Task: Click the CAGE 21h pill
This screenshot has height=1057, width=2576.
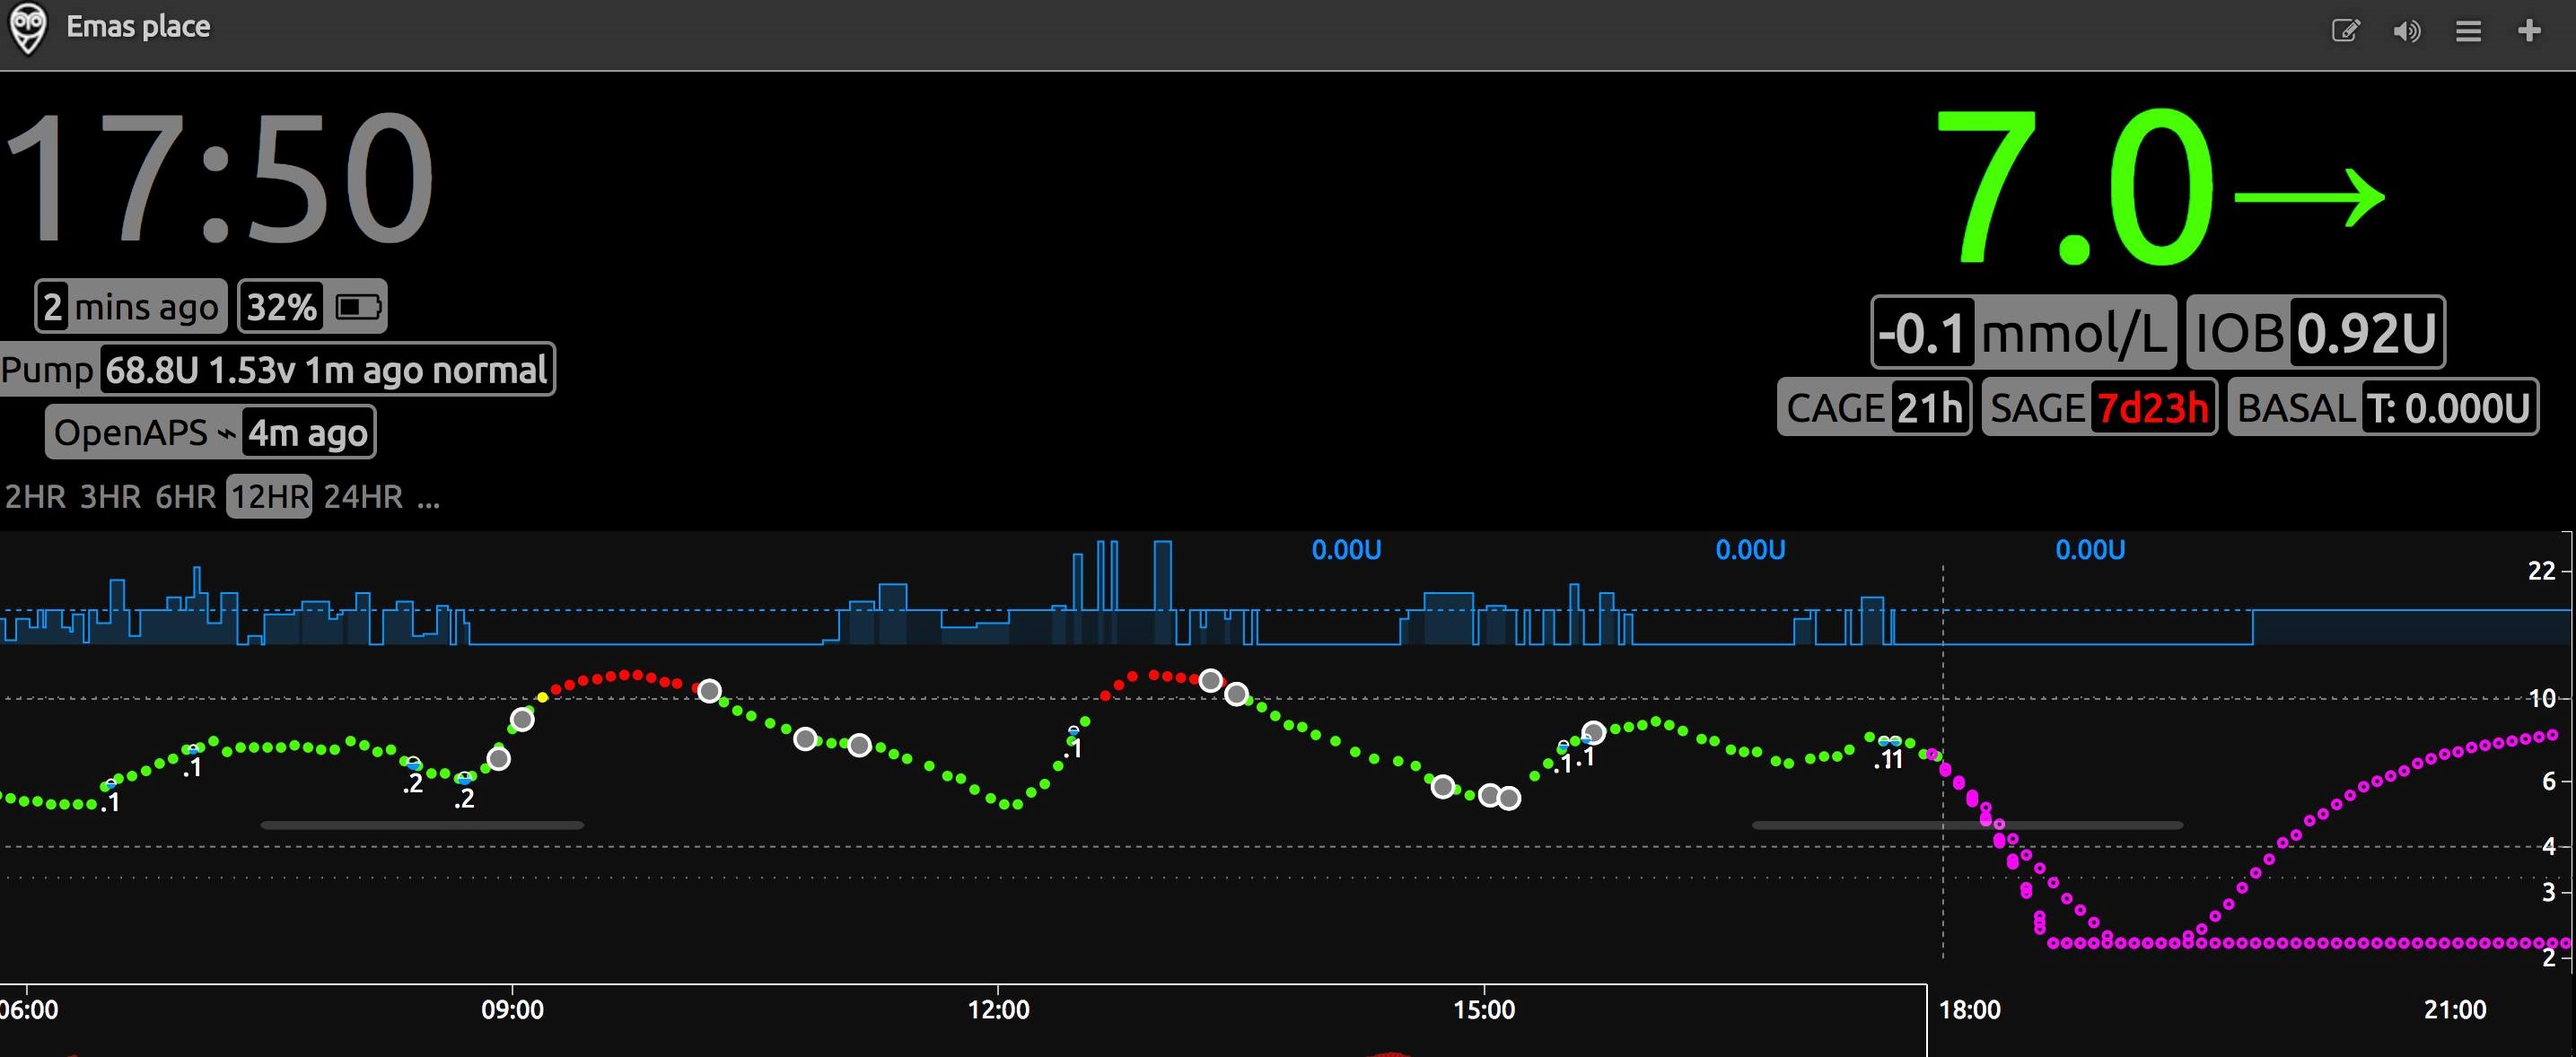Action: pos(1874,408)
